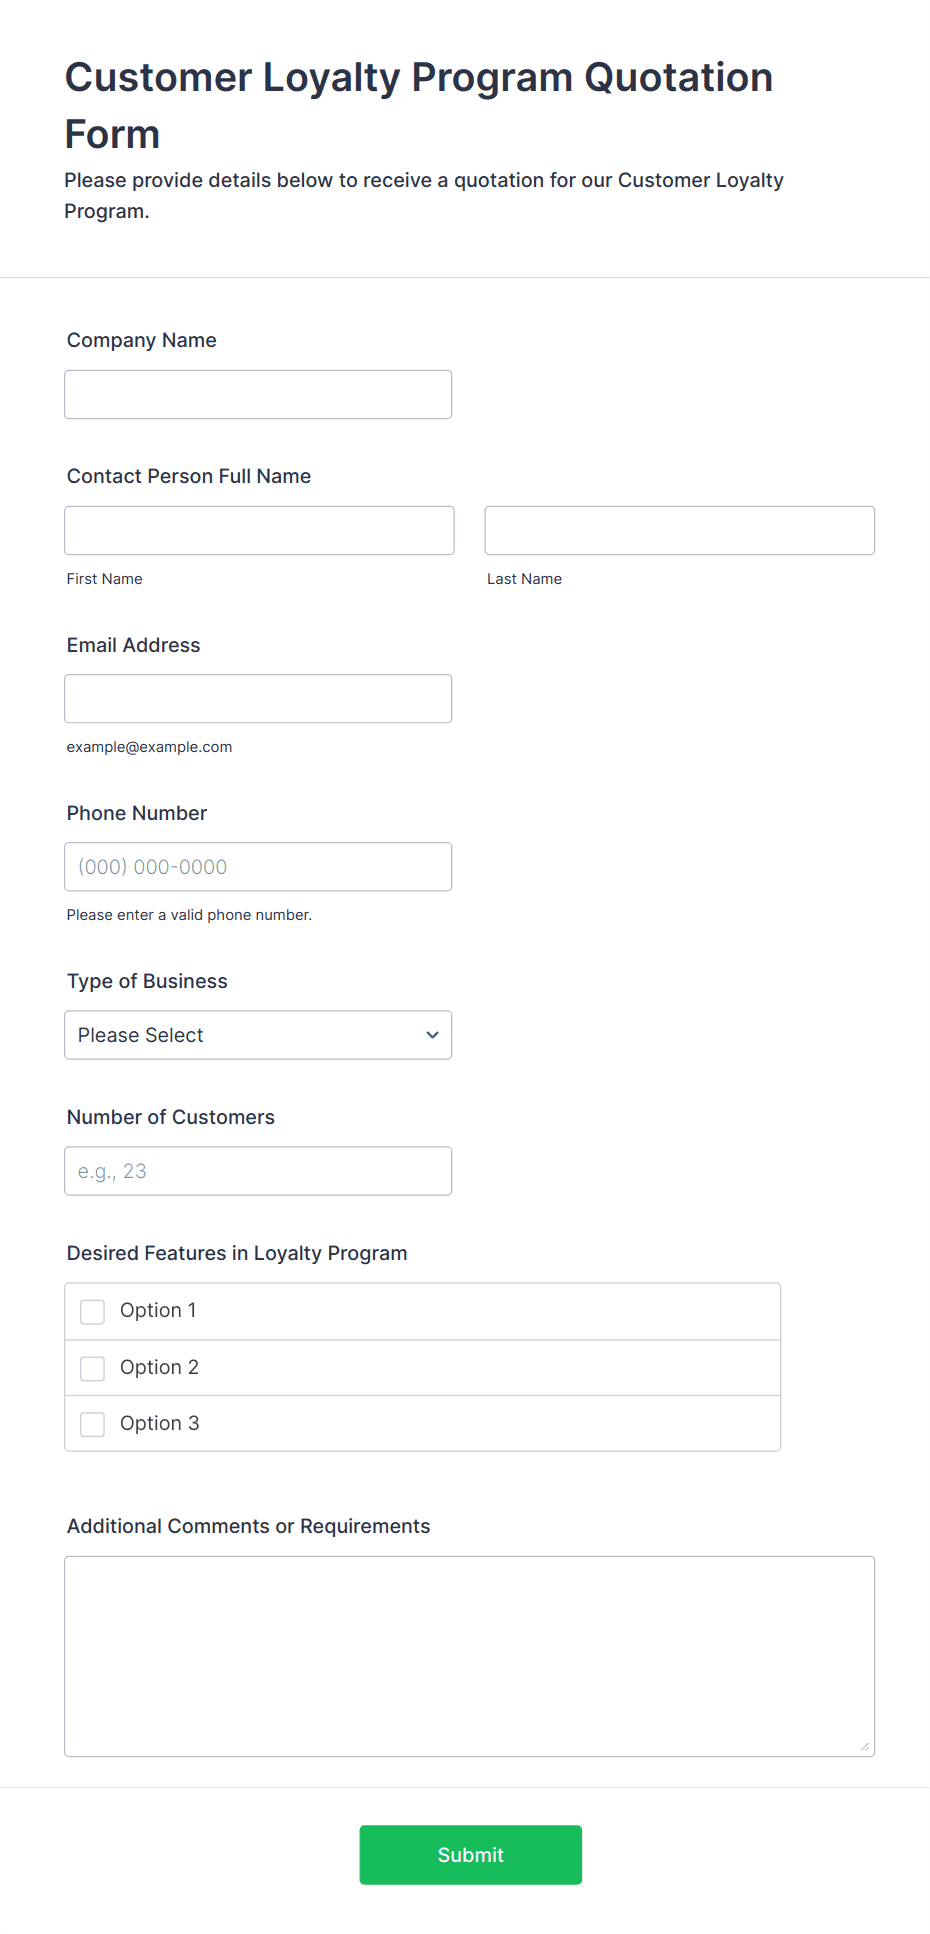Focus the First Name input box
Screen dimensions: 930x1934
coord(259,531)
